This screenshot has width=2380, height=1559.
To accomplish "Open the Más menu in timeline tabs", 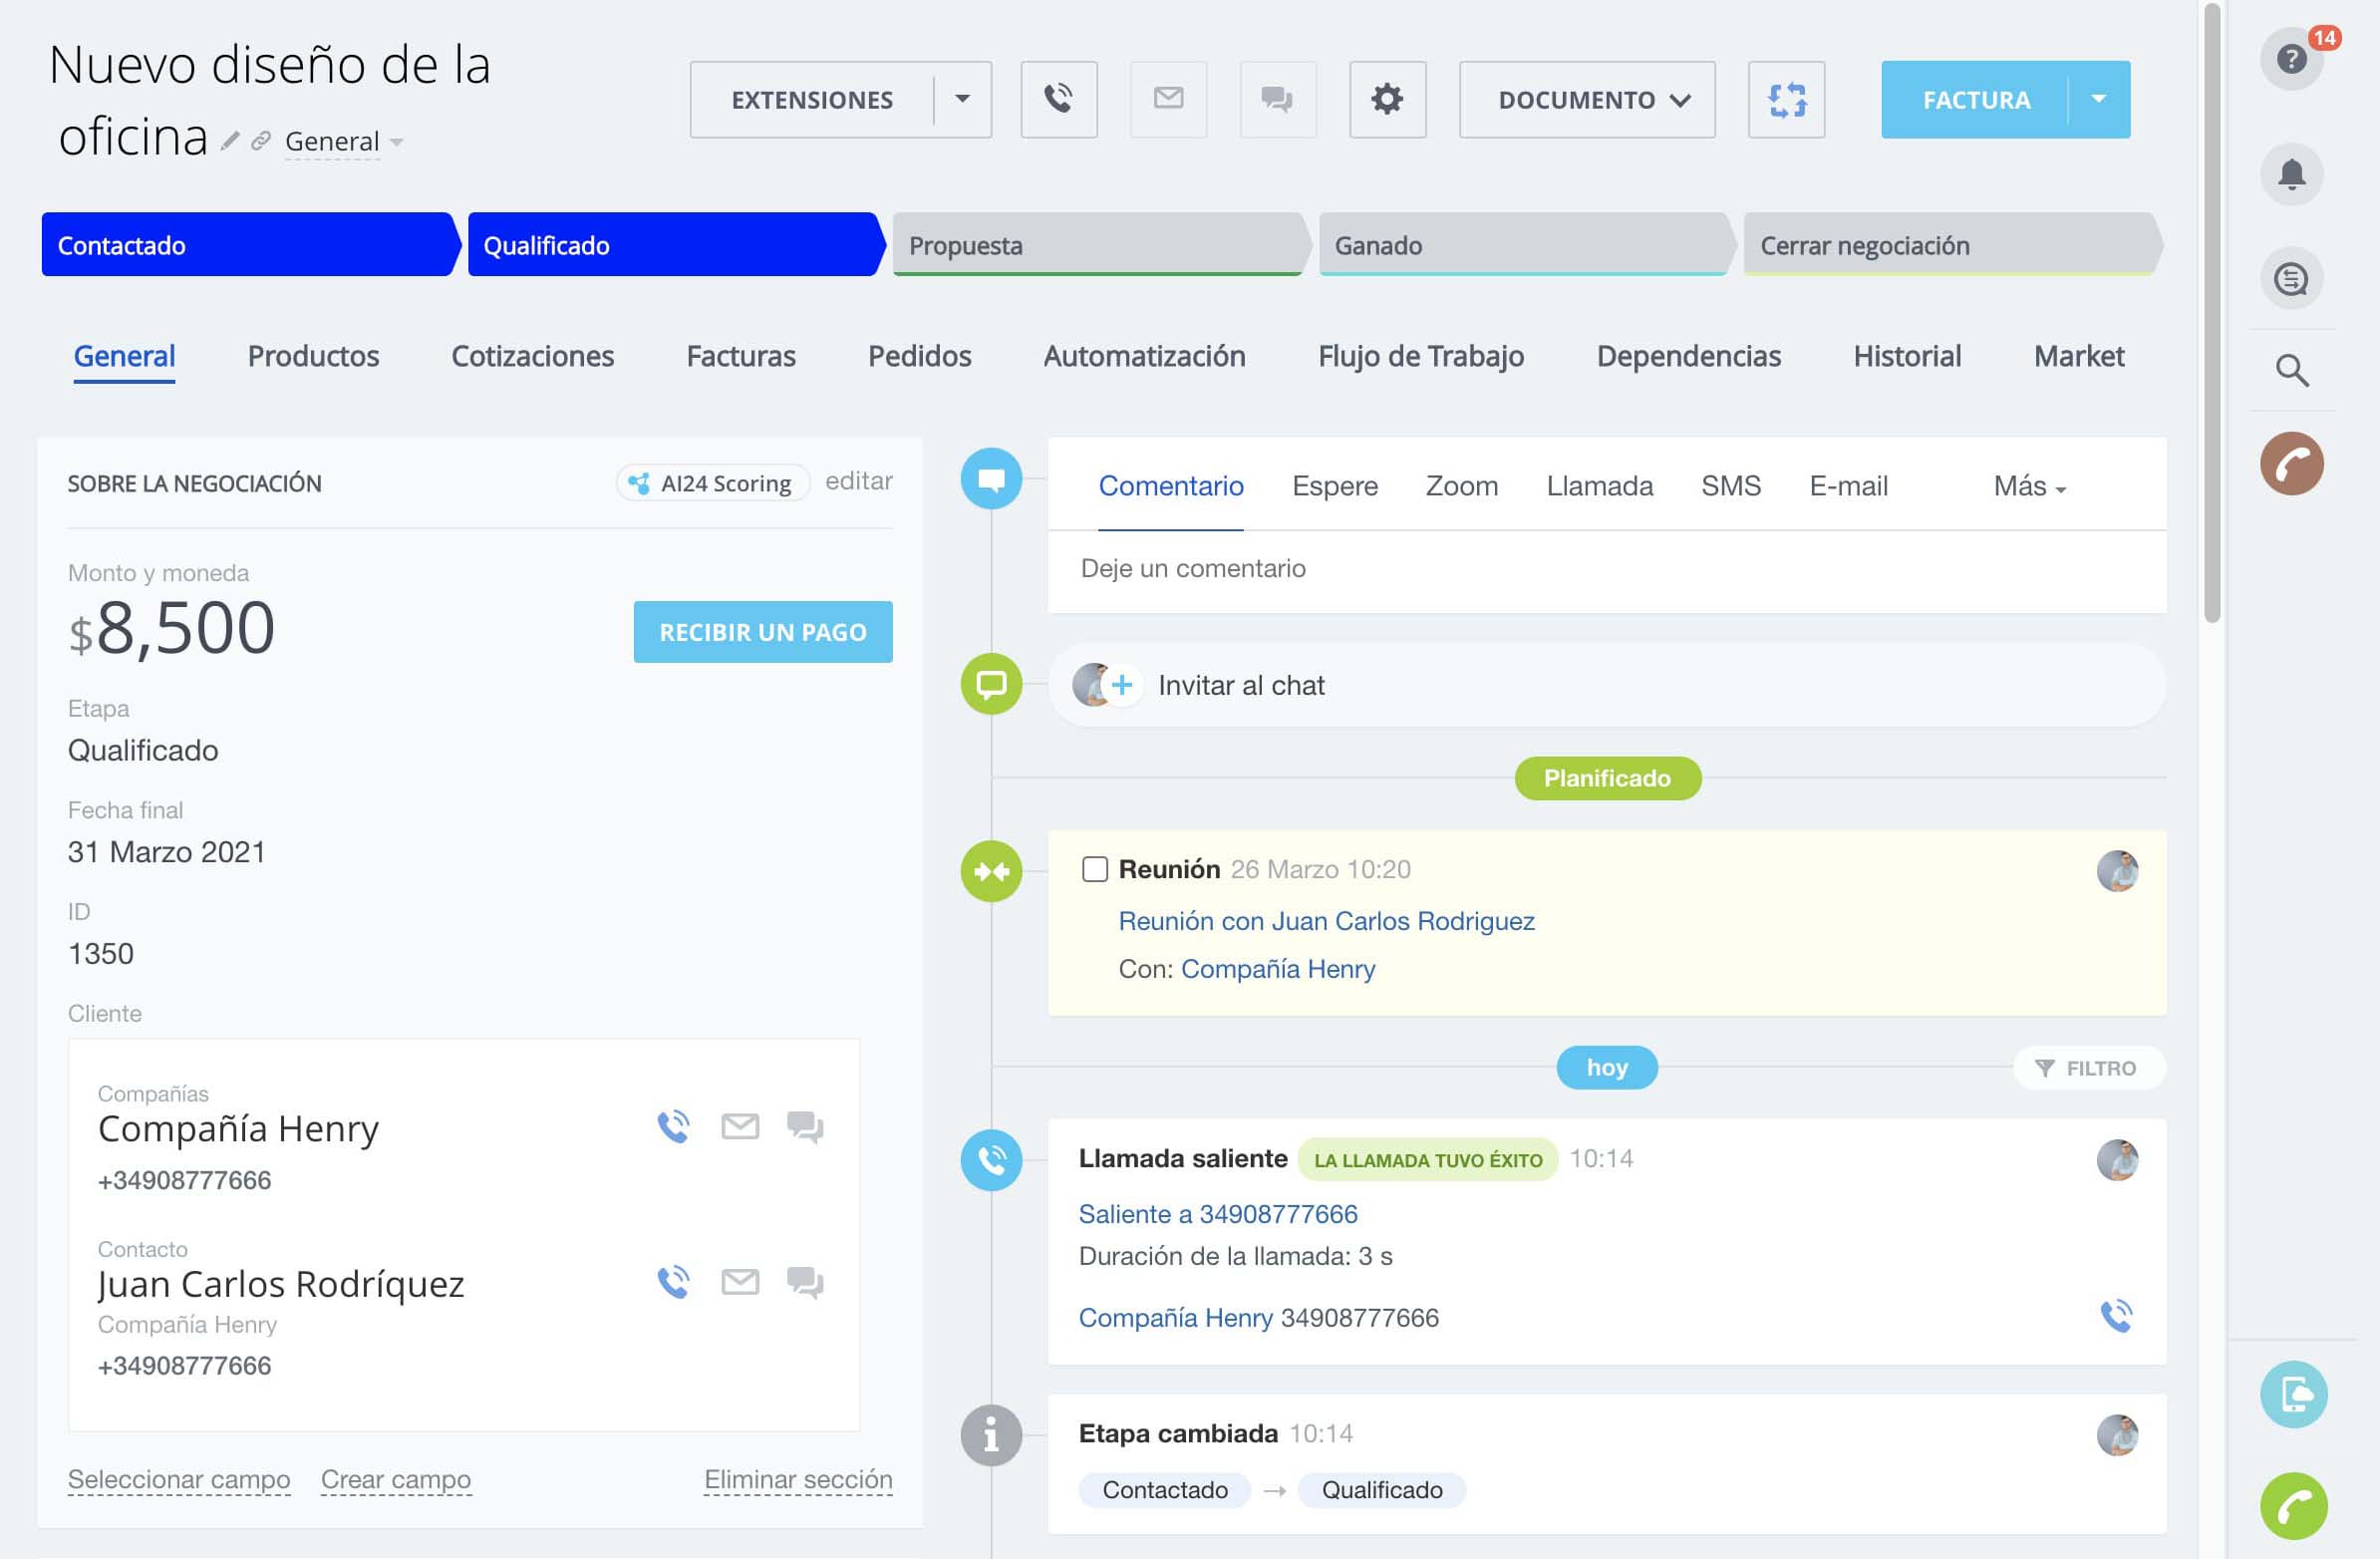I will [2028, 486].
